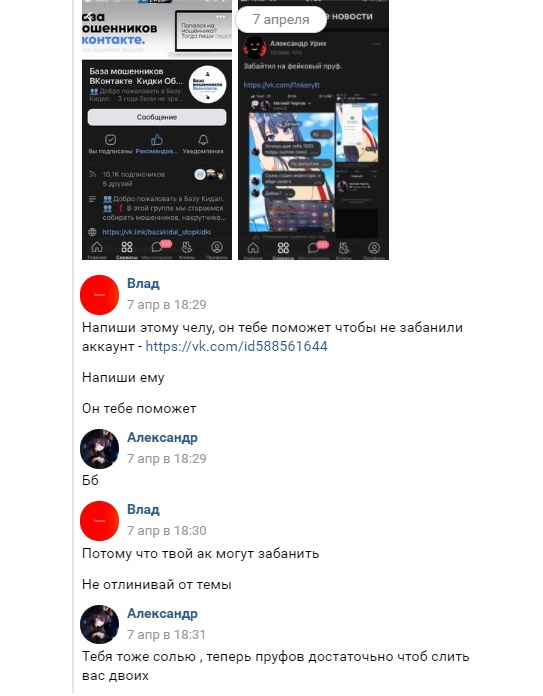
Task: Click Александр's avatar on the 18:29 message
Action: [x=99, y=449]
